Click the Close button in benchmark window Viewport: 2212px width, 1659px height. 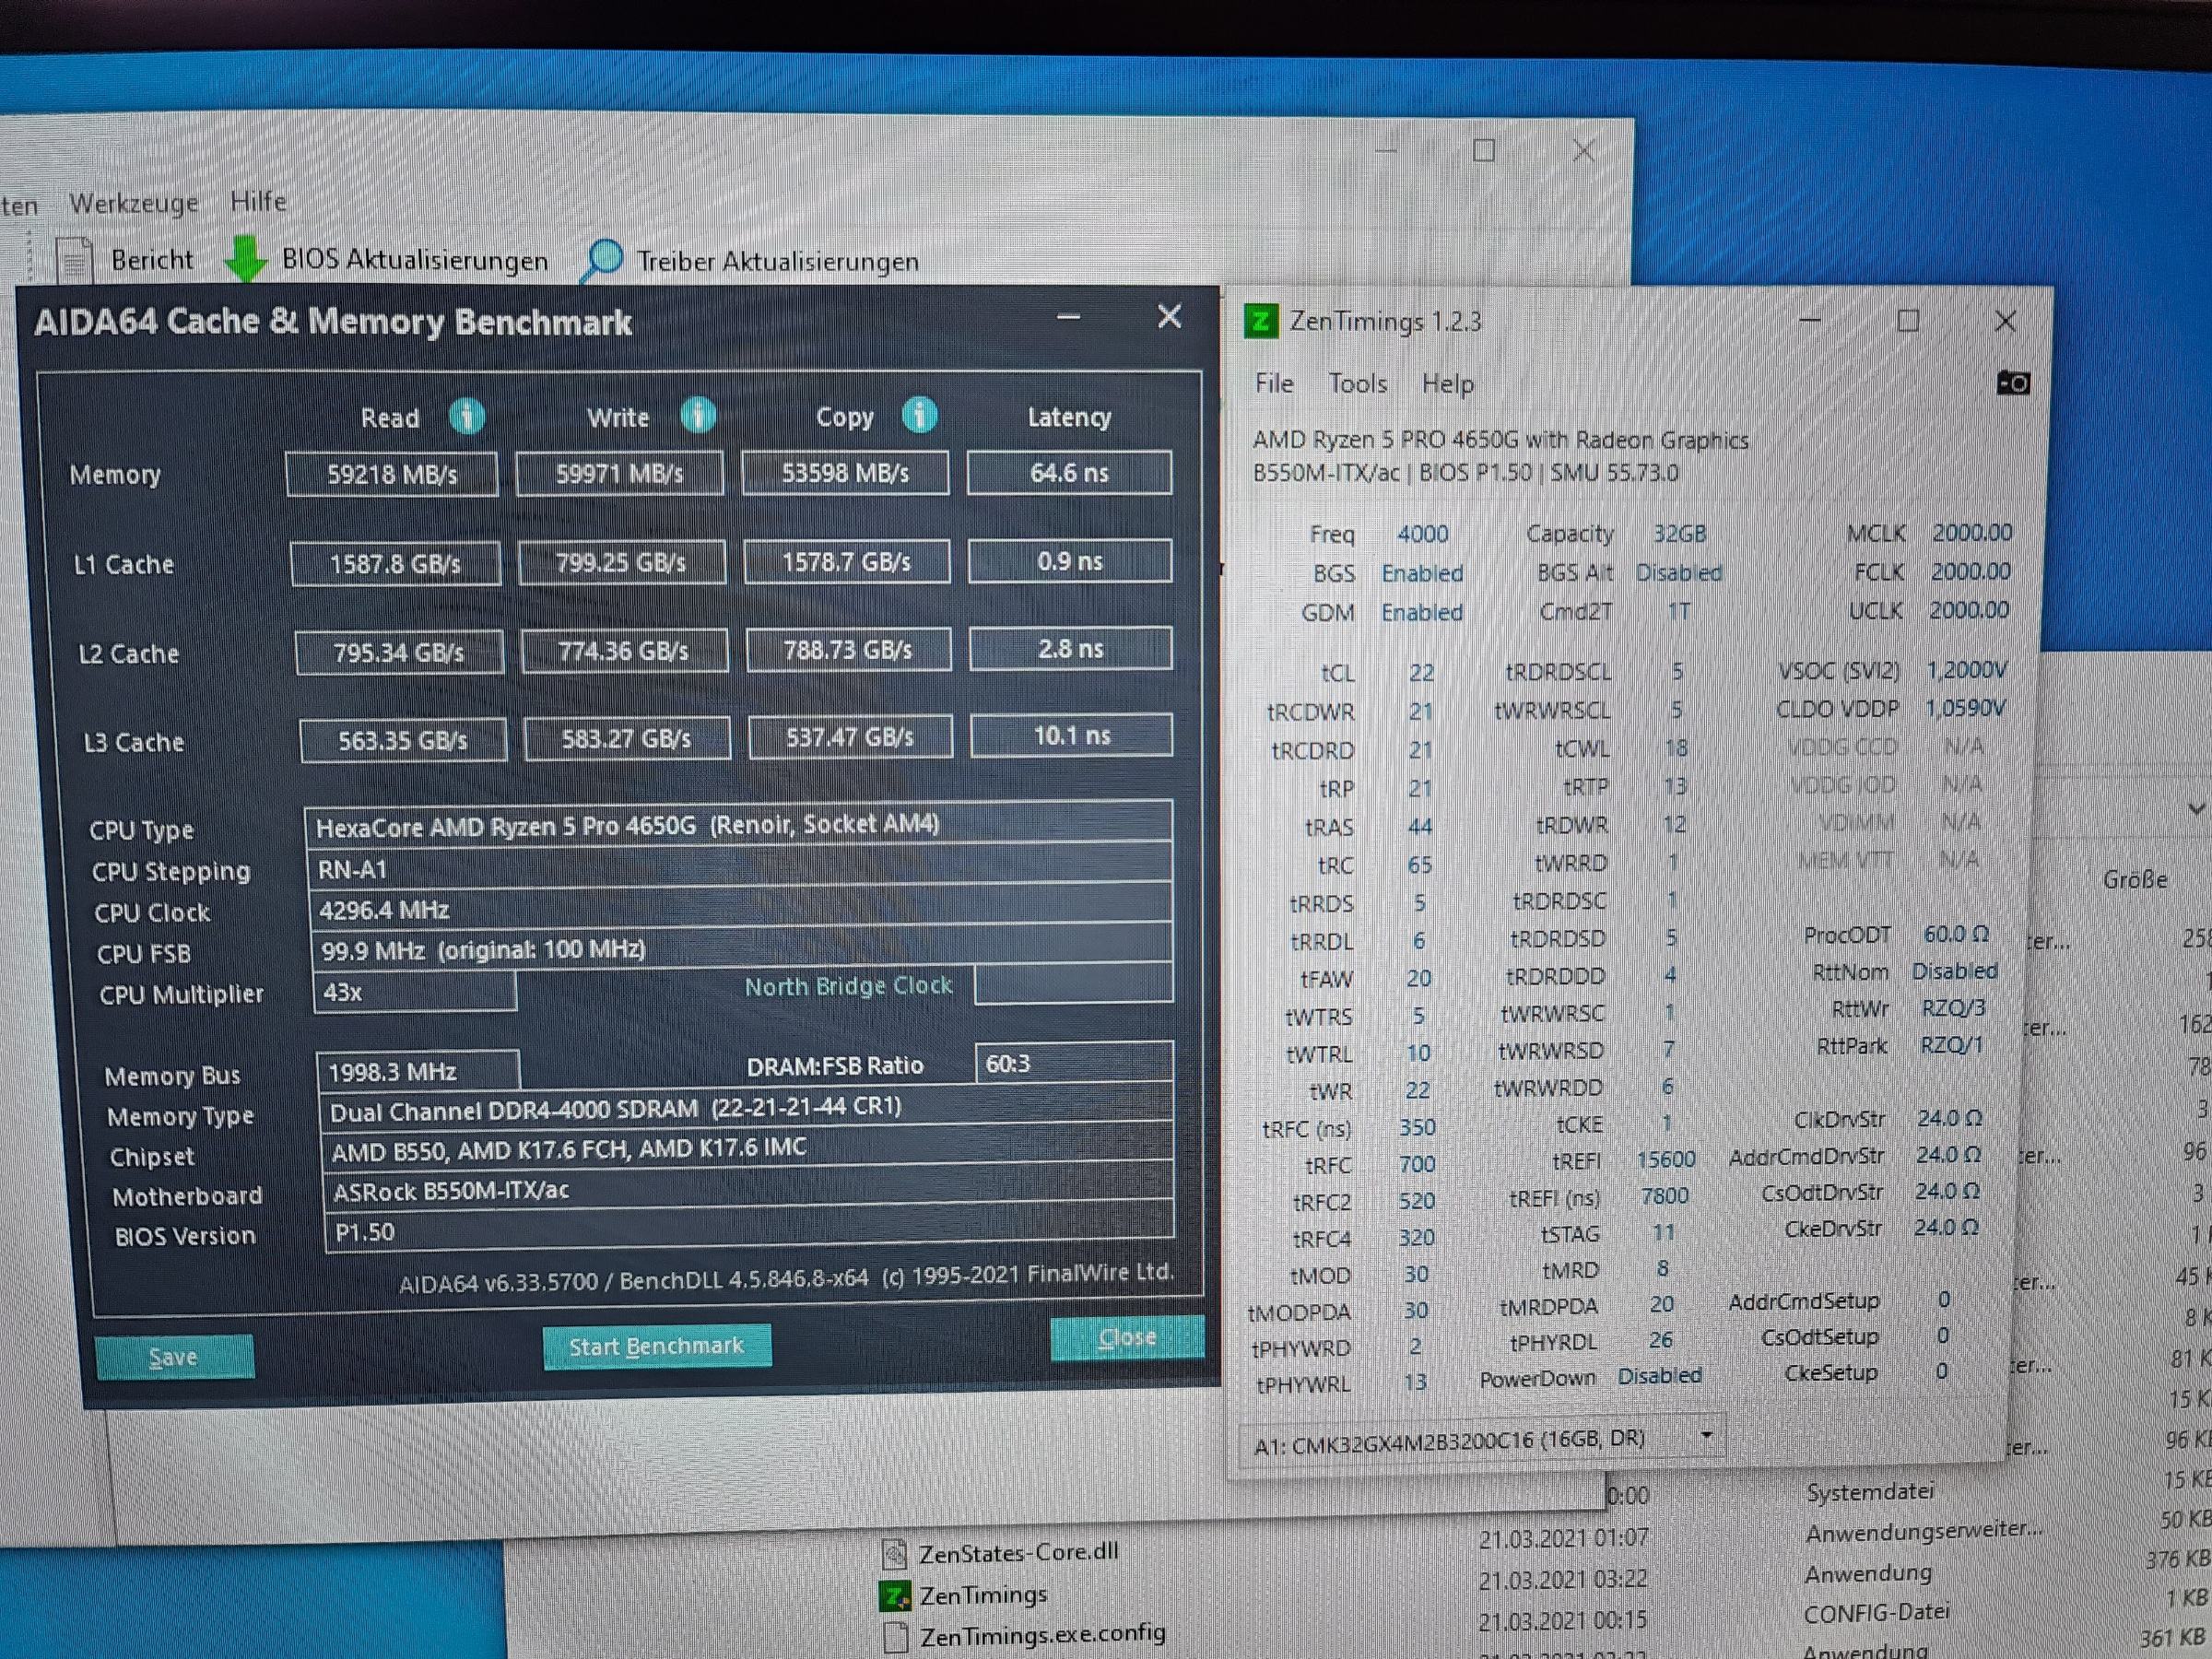1127,1338
